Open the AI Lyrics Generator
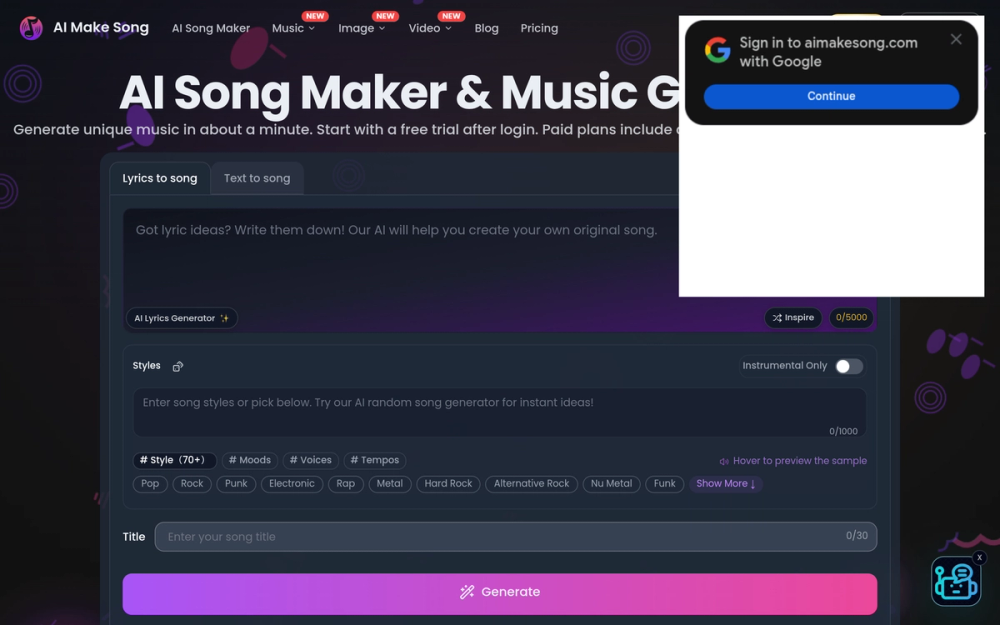This screenshot has width=1000, height=625. 182,318
